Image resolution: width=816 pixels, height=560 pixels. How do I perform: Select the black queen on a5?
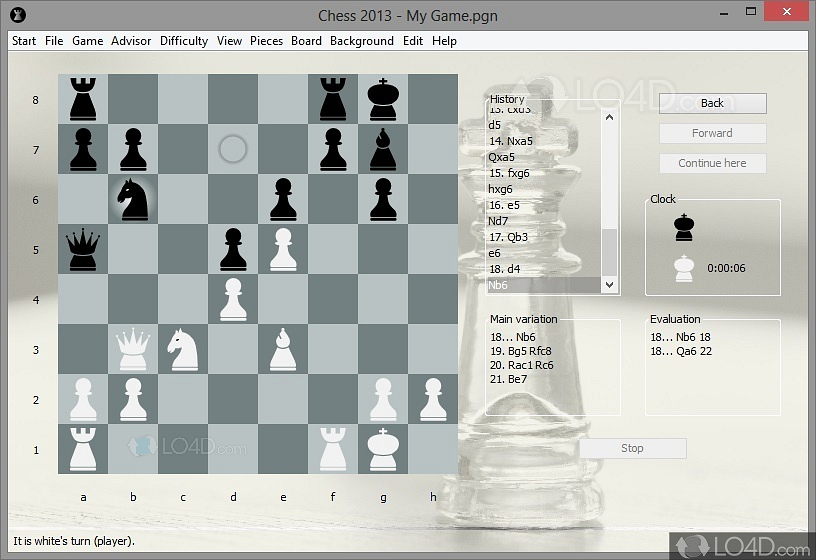point(83,249)
